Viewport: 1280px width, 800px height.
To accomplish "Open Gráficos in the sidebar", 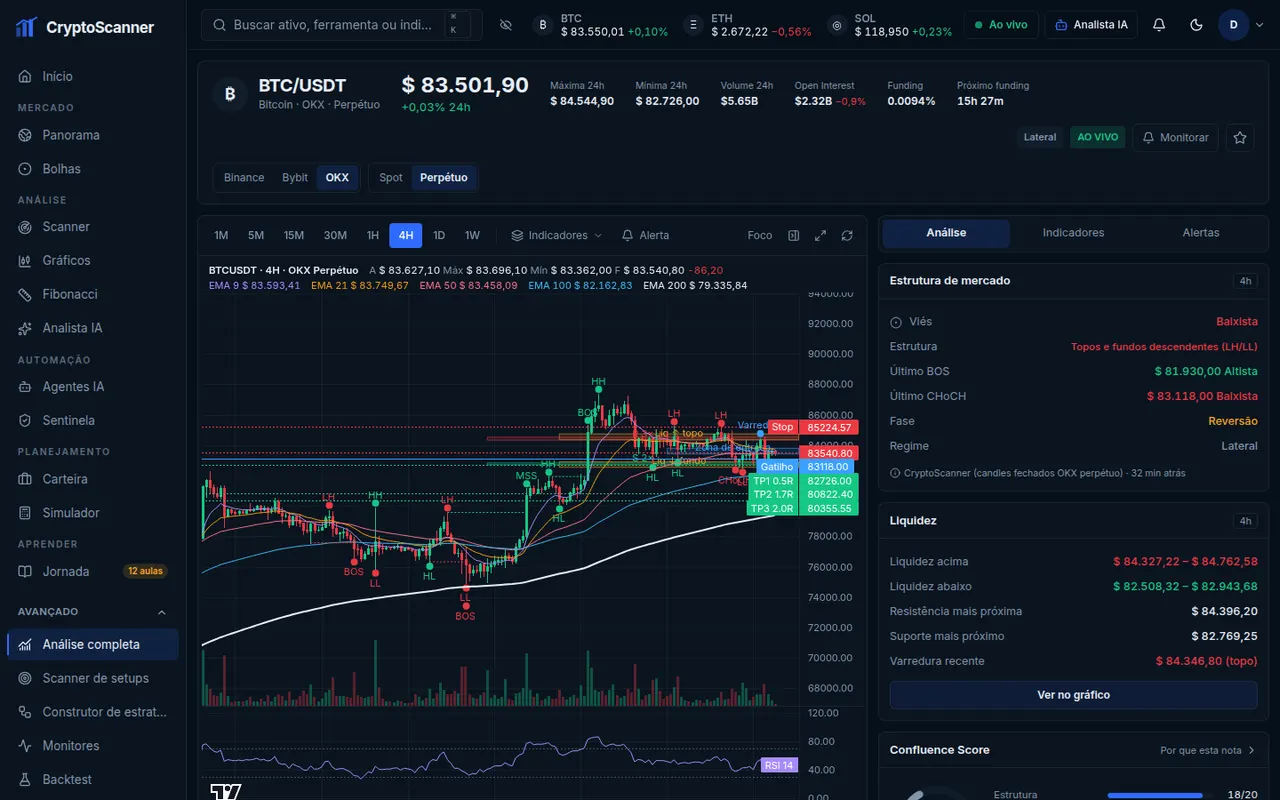I will pos(92,260).
